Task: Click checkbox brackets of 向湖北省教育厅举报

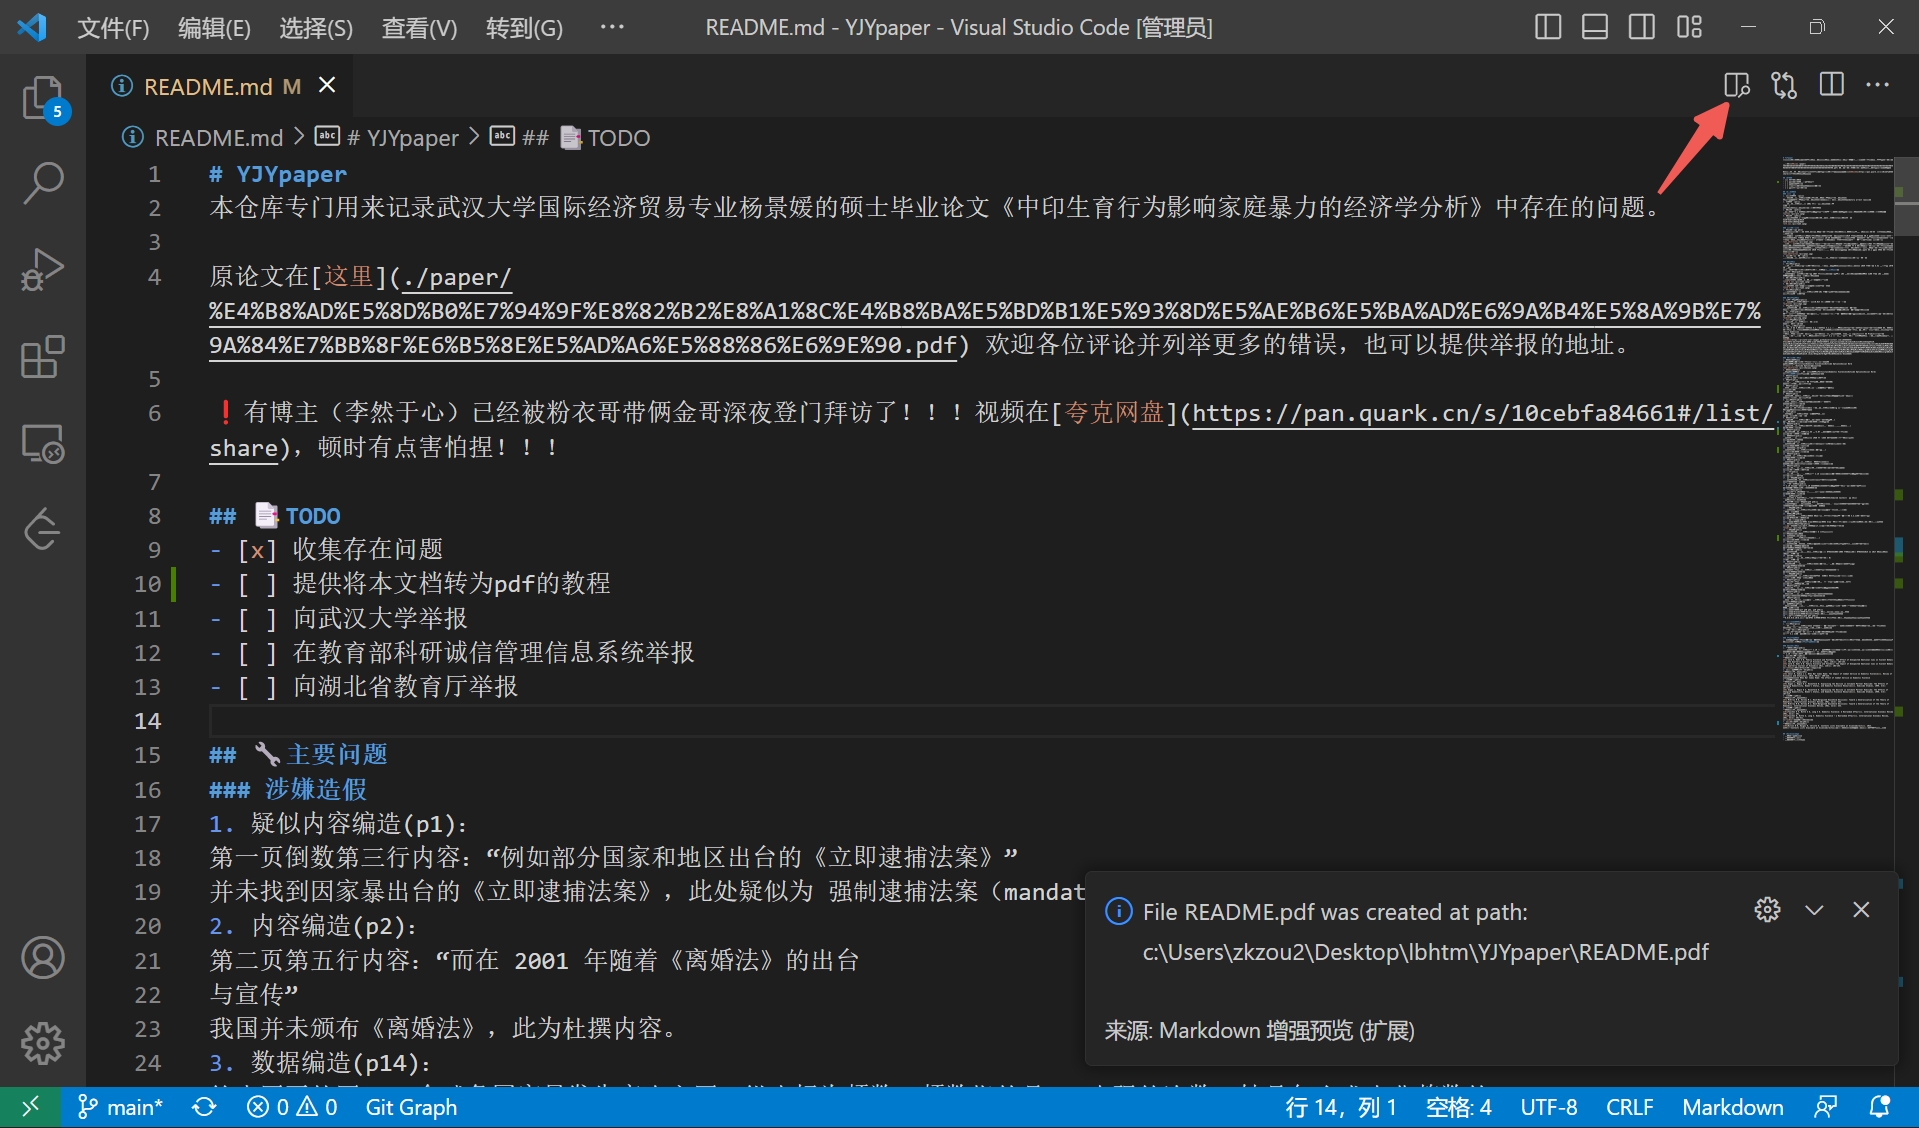Action: pyautogui.click(x=257, y=686)
